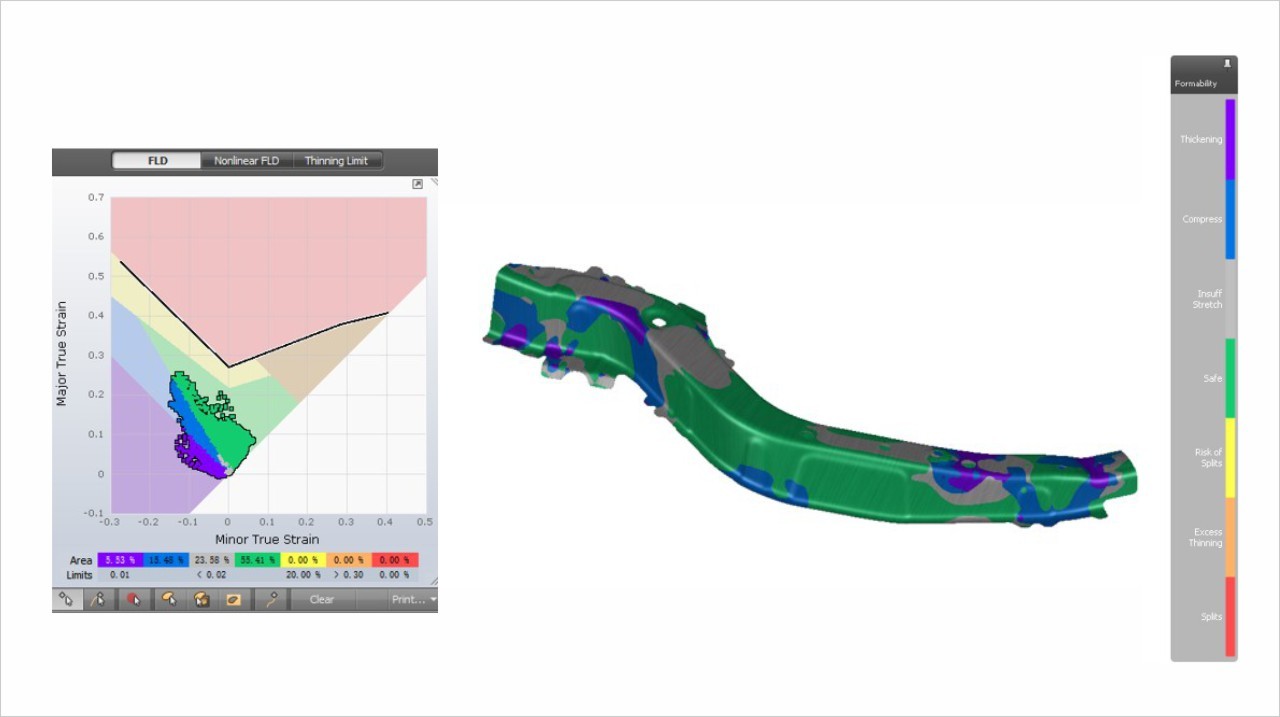Choose the red circle area selection tool
The image size is (1280, 717).
(x=135, y=599)
